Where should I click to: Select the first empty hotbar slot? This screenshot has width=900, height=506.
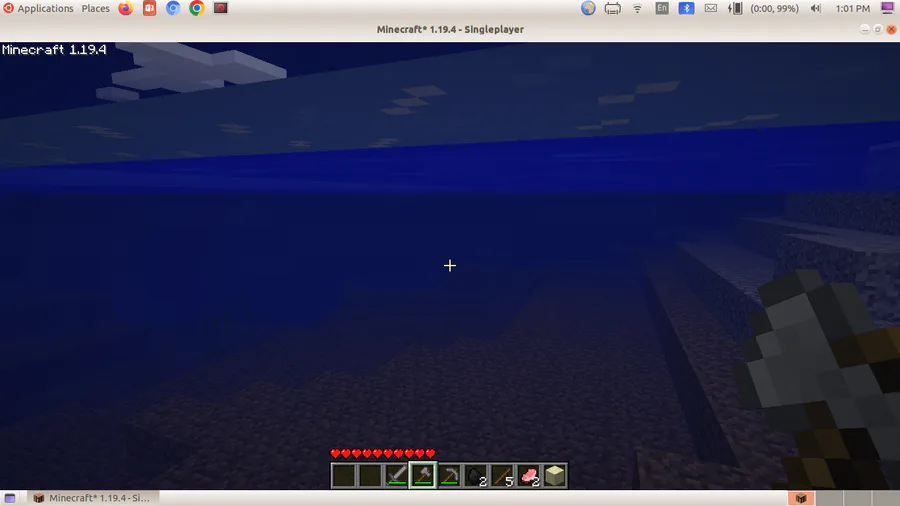pos(344,476)
